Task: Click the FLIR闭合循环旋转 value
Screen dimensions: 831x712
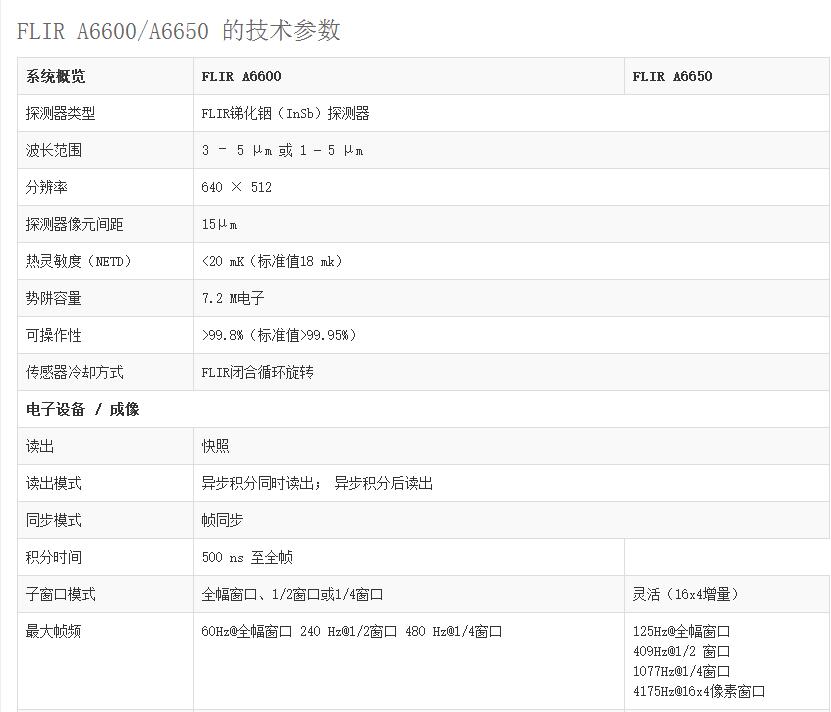Action: 258,372
